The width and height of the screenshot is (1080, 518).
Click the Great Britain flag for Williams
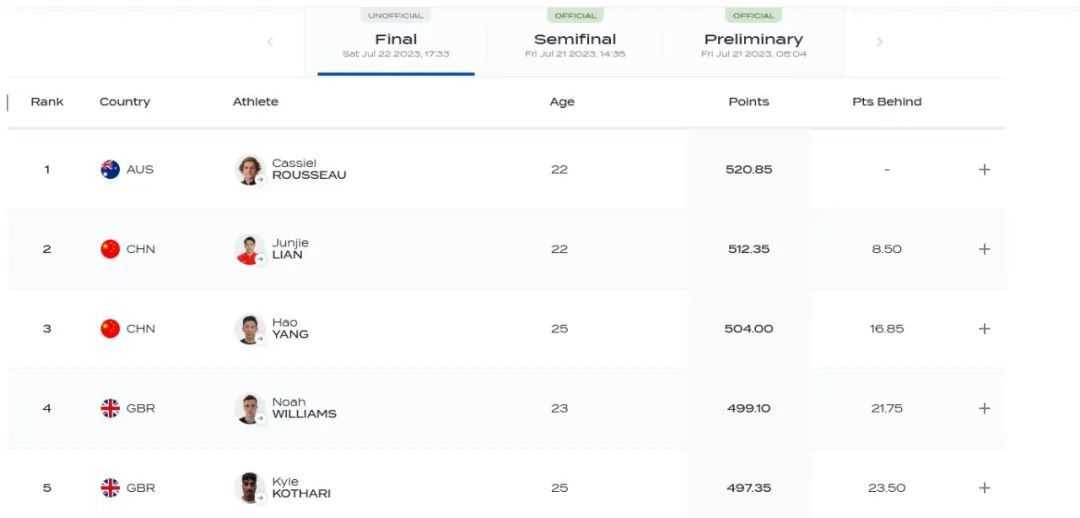point(110,408)
